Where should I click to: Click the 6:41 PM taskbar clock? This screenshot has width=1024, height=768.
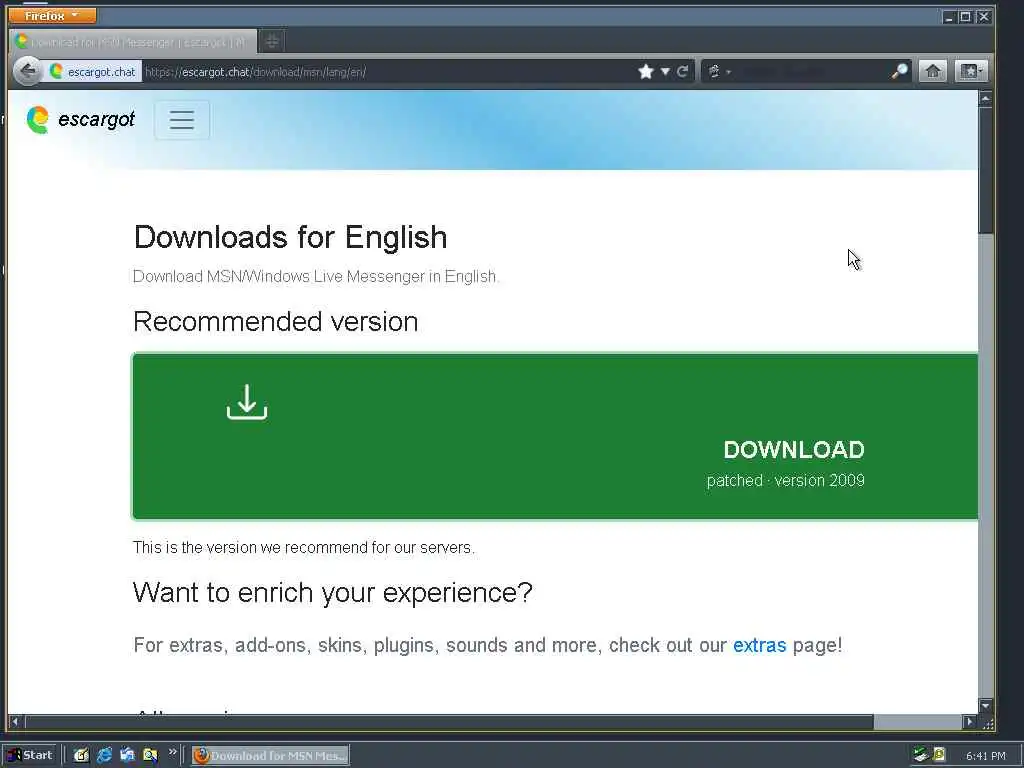985,756
